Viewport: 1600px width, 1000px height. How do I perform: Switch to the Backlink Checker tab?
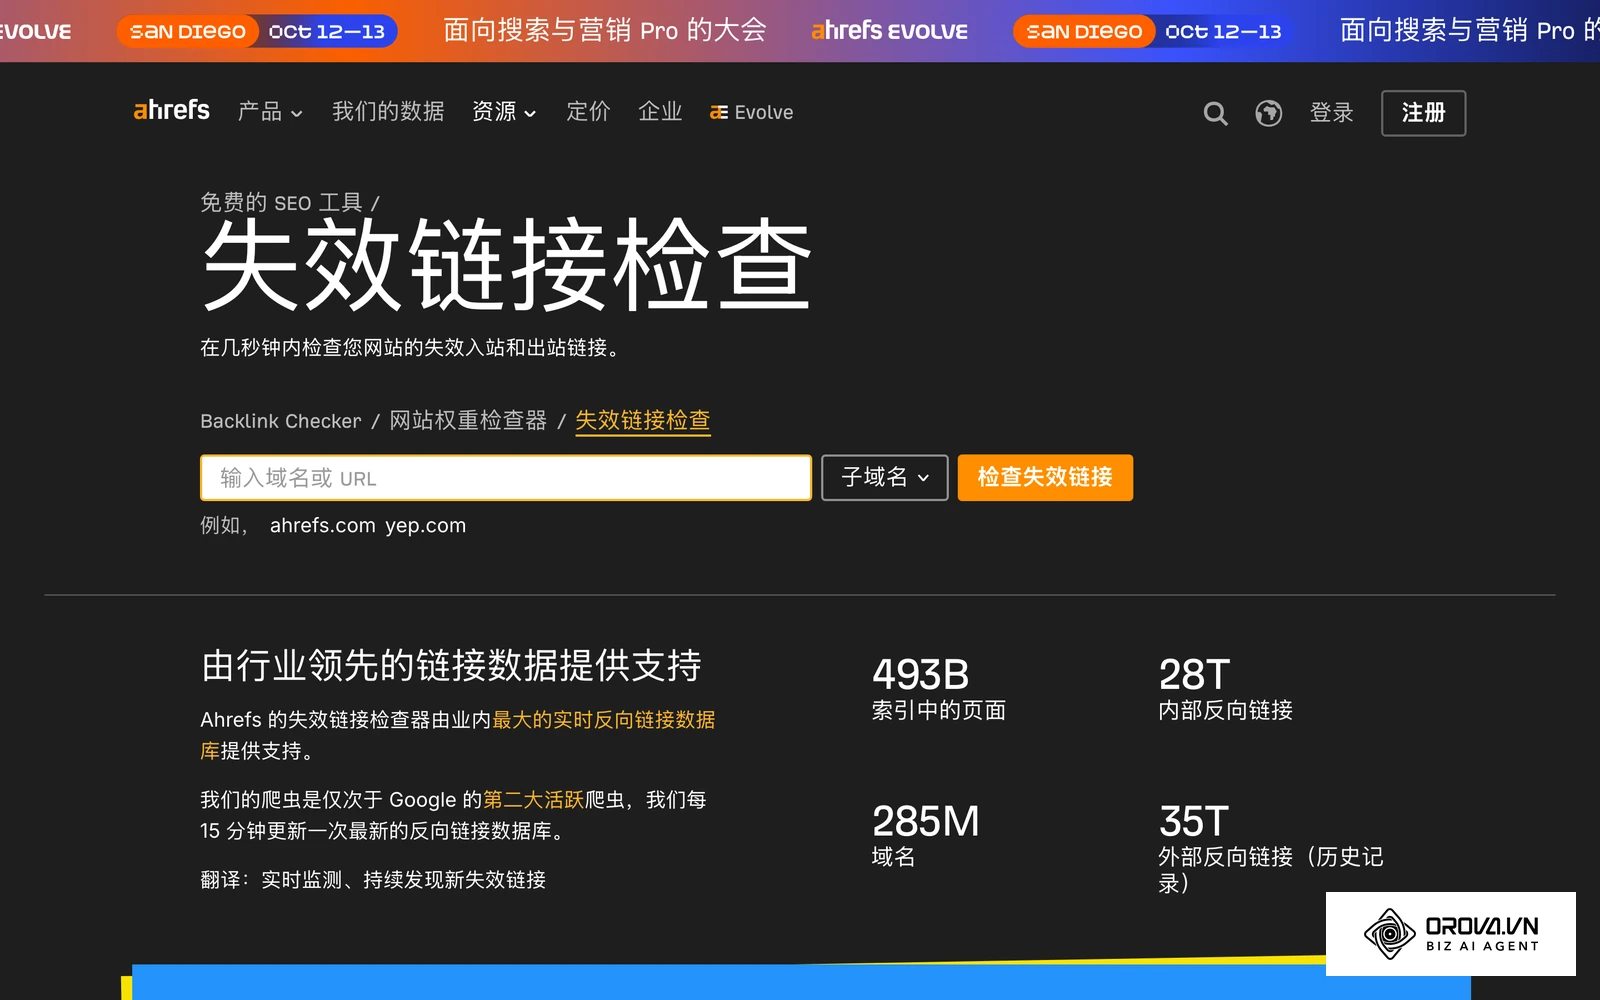(281, 421)
